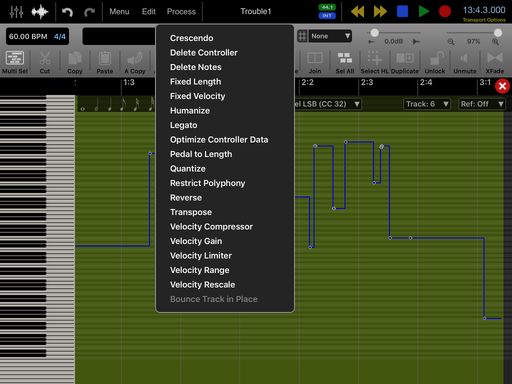Toggle the Multi Sel mode
Screen dimensions: 512x384
pyautogui.click(x=15, y=63)
